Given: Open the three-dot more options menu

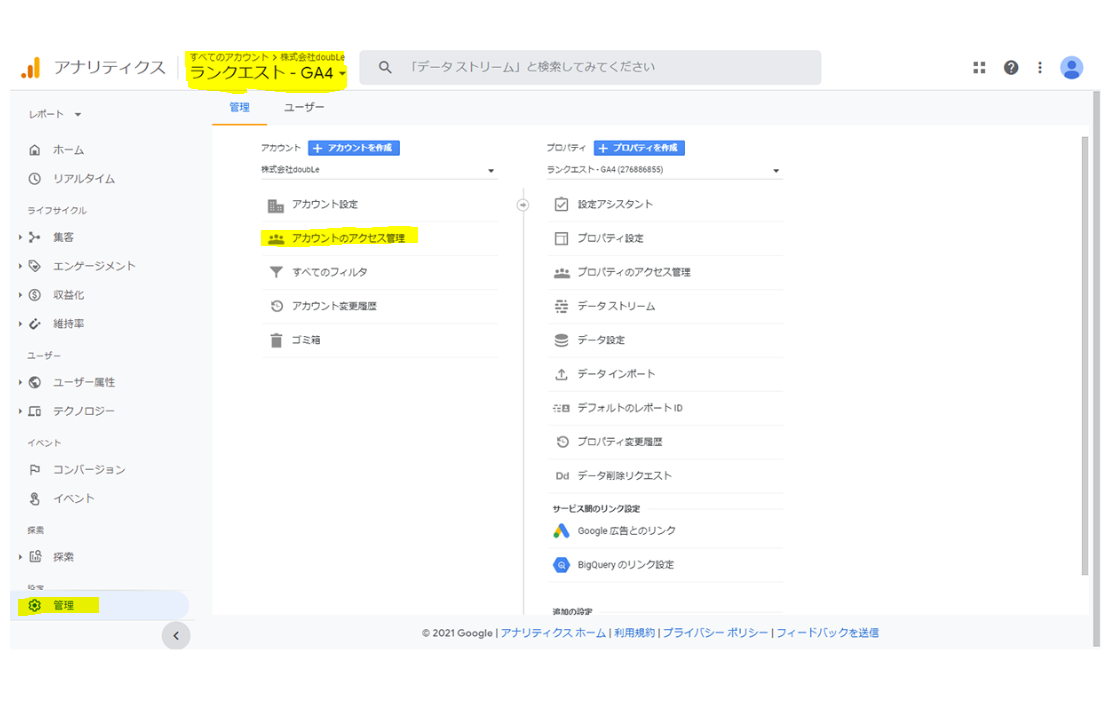Looking at the screenshot, I should pos(1040,67).
